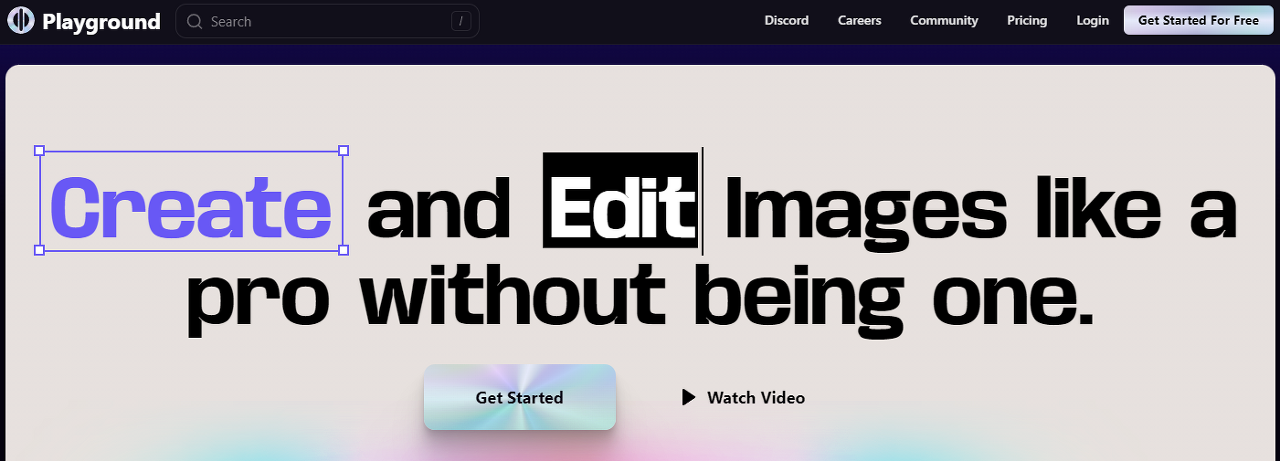Click the search magnifier icon
The height and width of the screenshot is (461, 1280).
pos(194,21)
